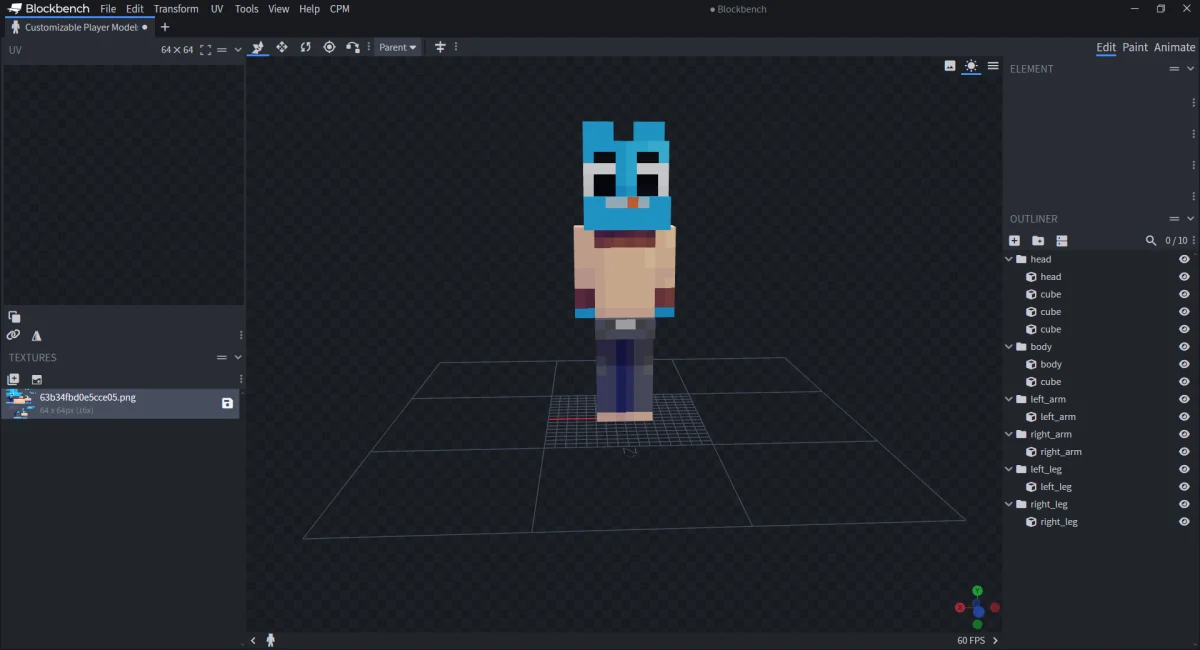Collapse the right_leg group
Image resolution: width=1200 pixels, height=650 pixels.
coord(1009,504)
